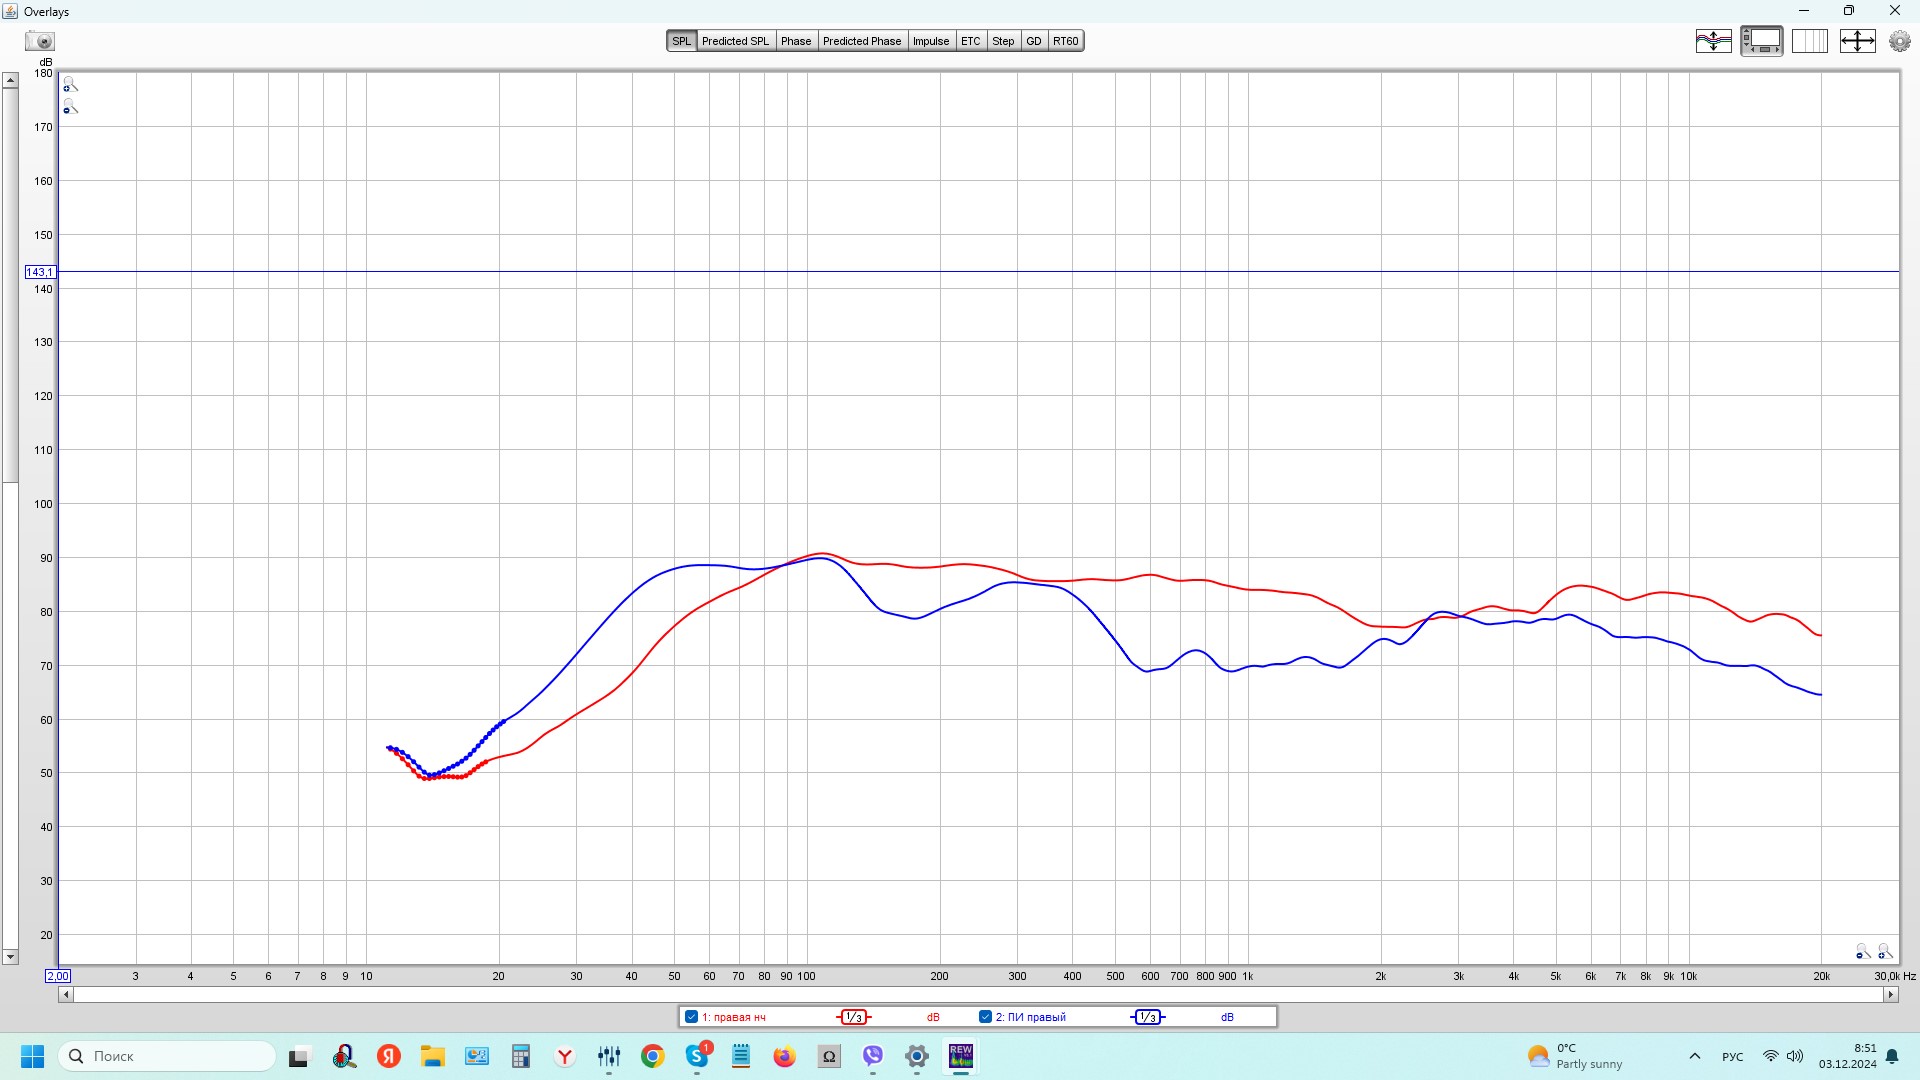The image size is (1920, 1080).
Task: Open graph controls gear icon
Action: coord(1899,41)
